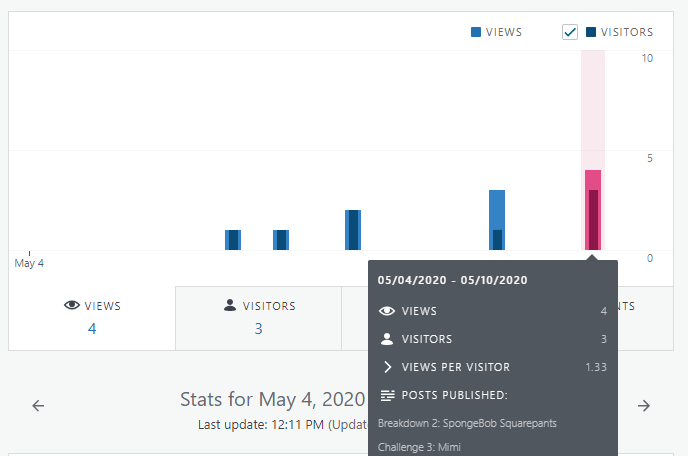Switch to the Visitors tab
The width and height of the screenshot is (688, 456).
click(x=258, y=317)
